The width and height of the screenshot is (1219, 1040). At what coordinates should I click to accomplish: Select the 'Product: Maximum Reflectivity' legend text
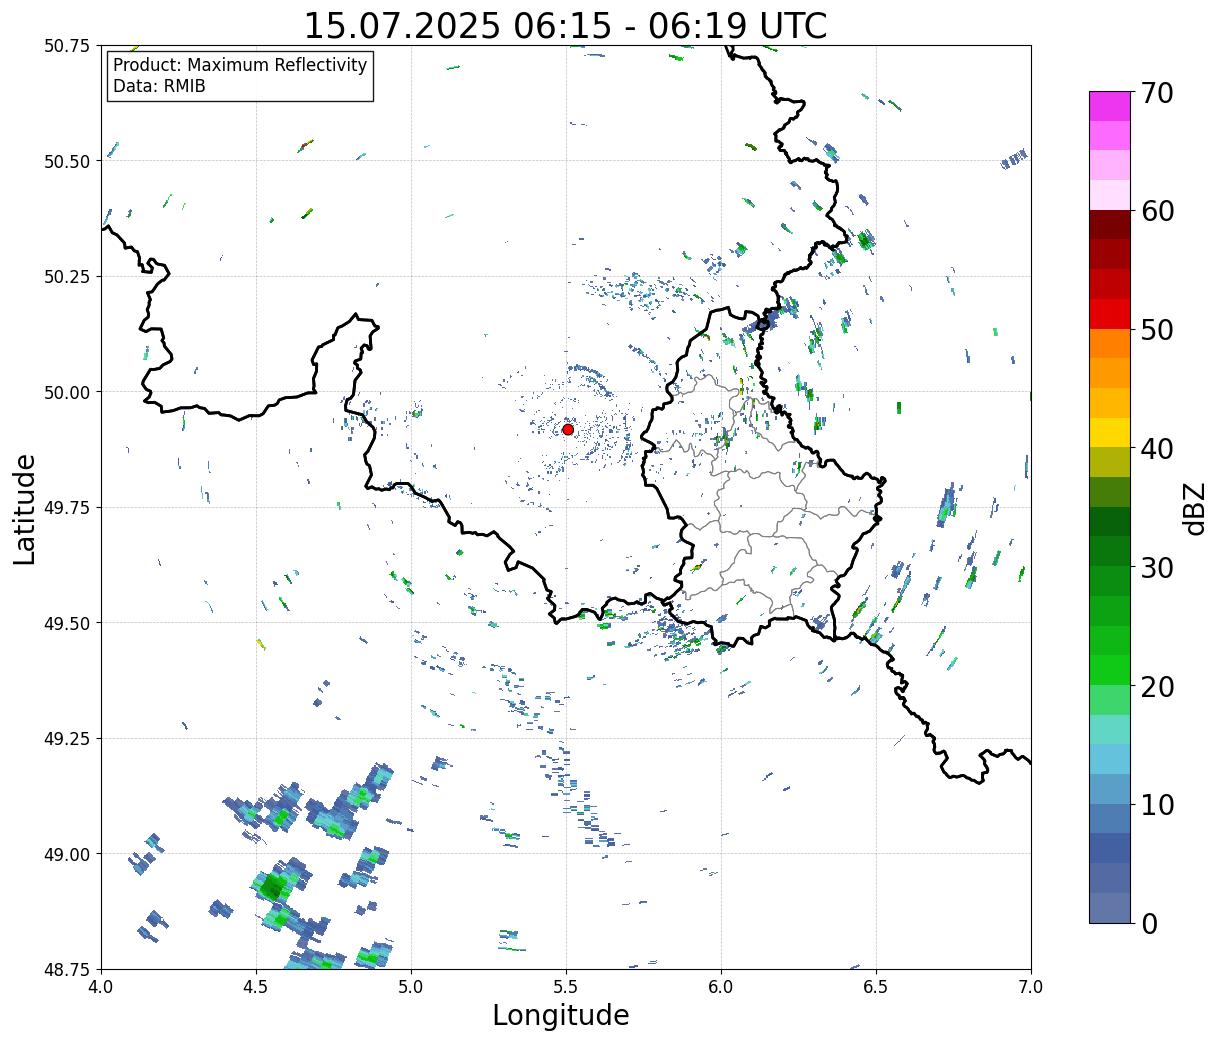click(240, 65)
